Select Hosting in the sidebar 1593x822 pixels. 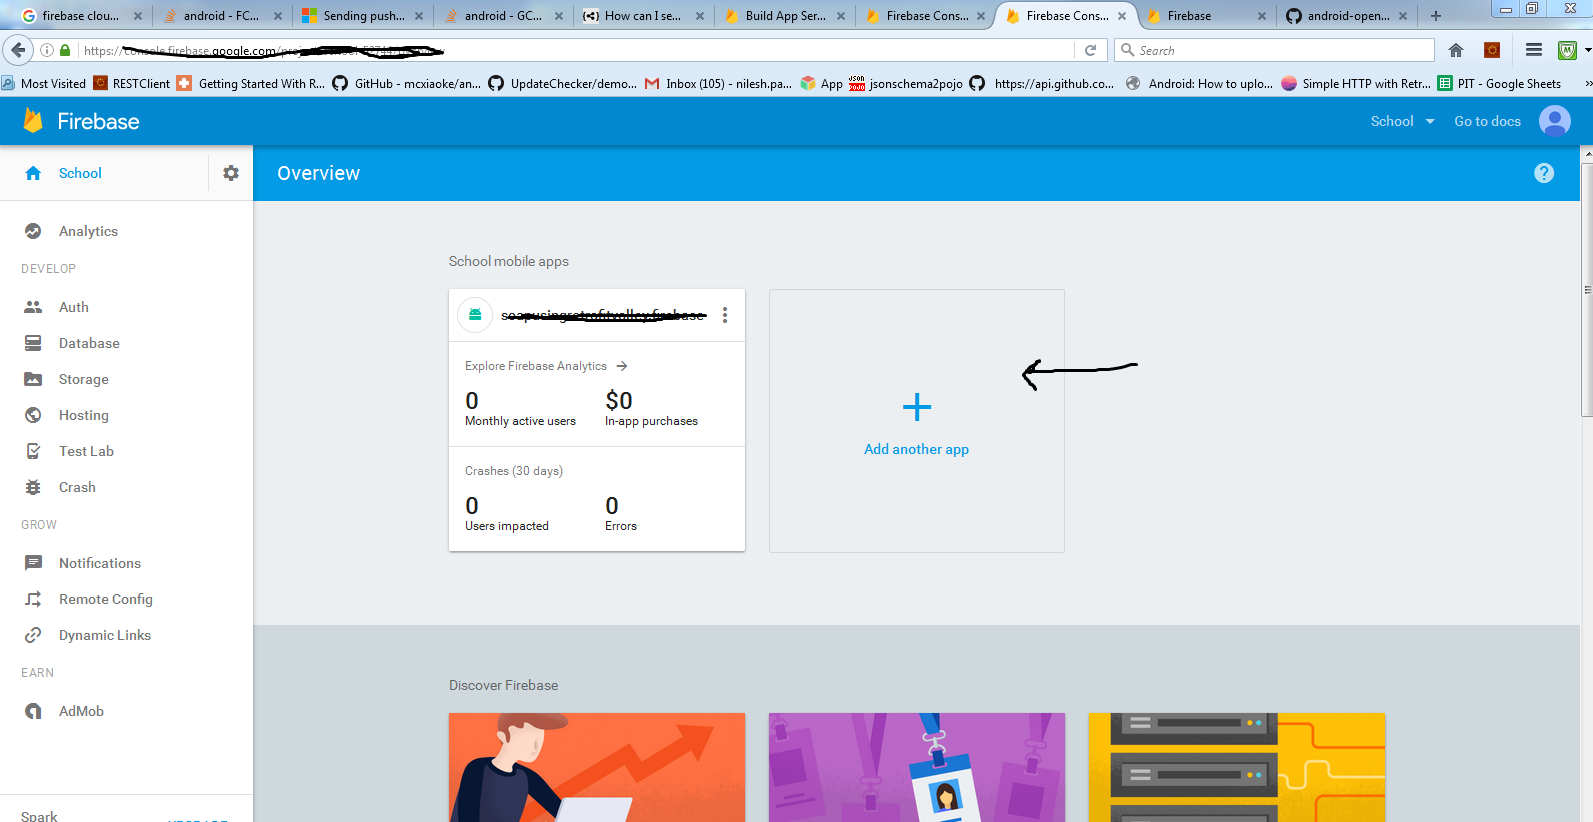pyautogui.click(x=84, y=415)
